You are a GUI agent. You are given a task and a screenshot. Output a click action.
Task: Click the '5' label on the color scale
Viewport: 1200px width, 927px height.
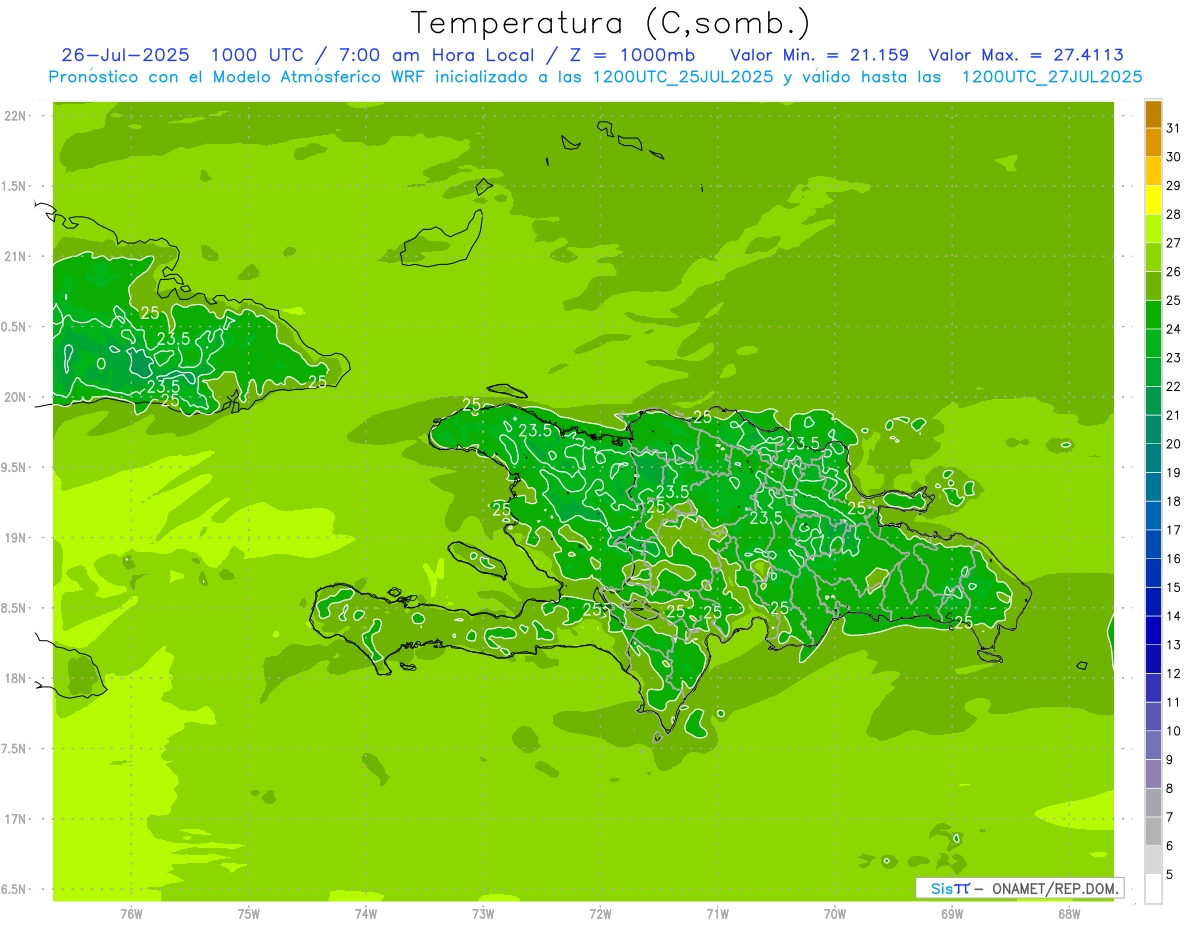[1170, 875]
